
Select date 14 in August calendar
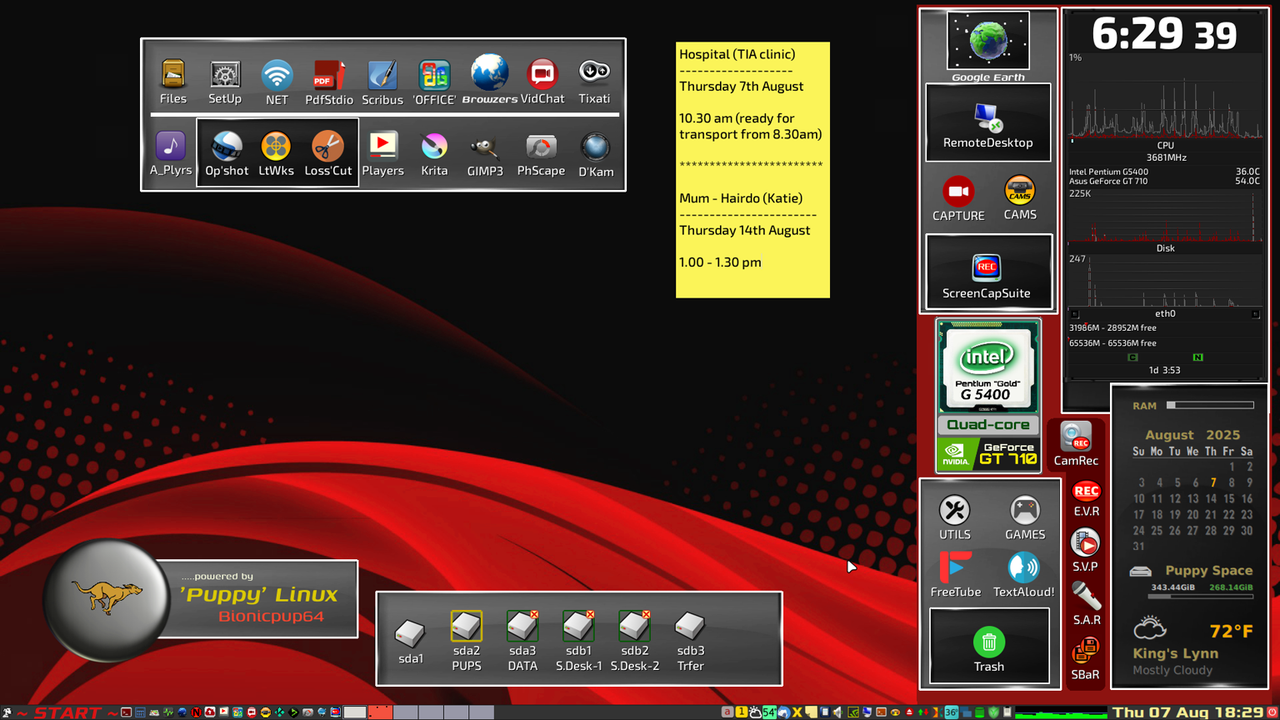click(1211, 498)
